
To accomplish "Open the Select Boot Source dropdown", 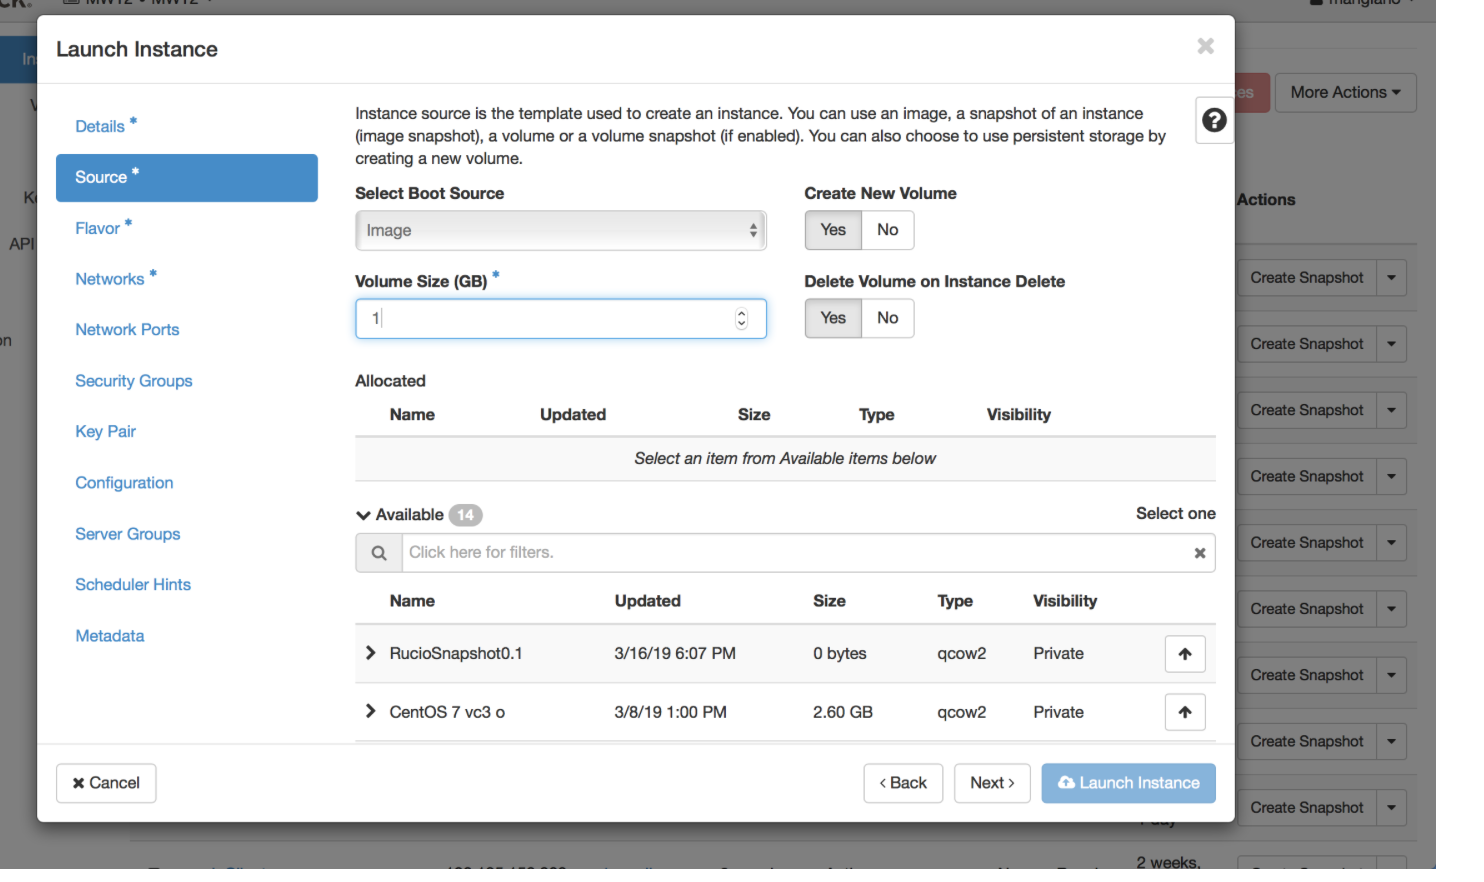I will point(560,230).
